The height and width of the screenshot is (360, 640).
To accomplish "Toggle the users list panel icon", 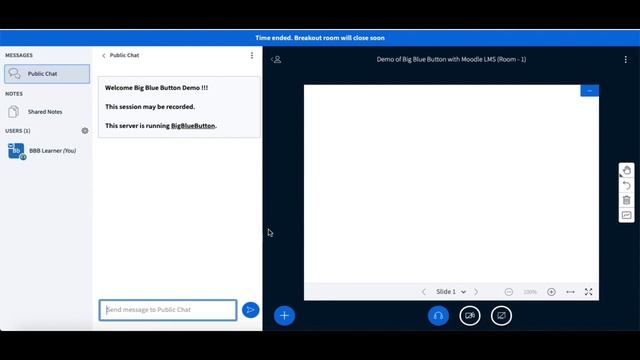I will click(276, 60).
